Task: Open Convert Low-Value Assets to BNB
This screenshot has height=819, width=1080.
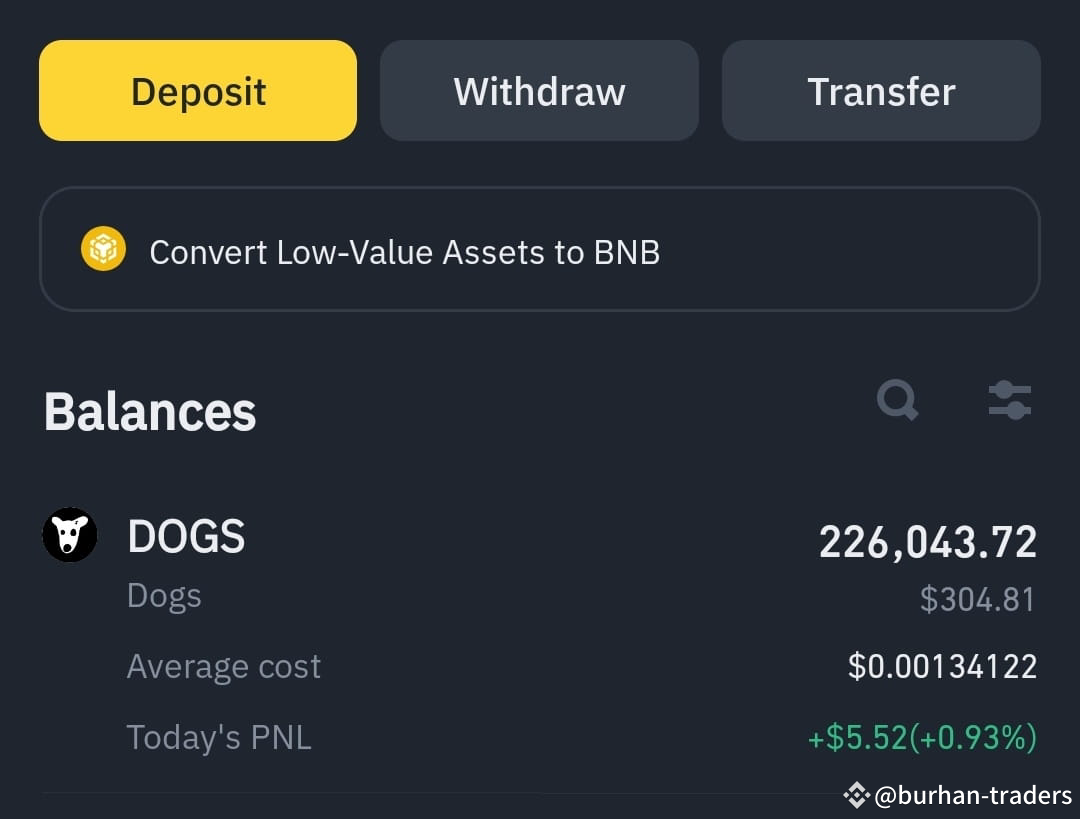Action: coord(405,252)
